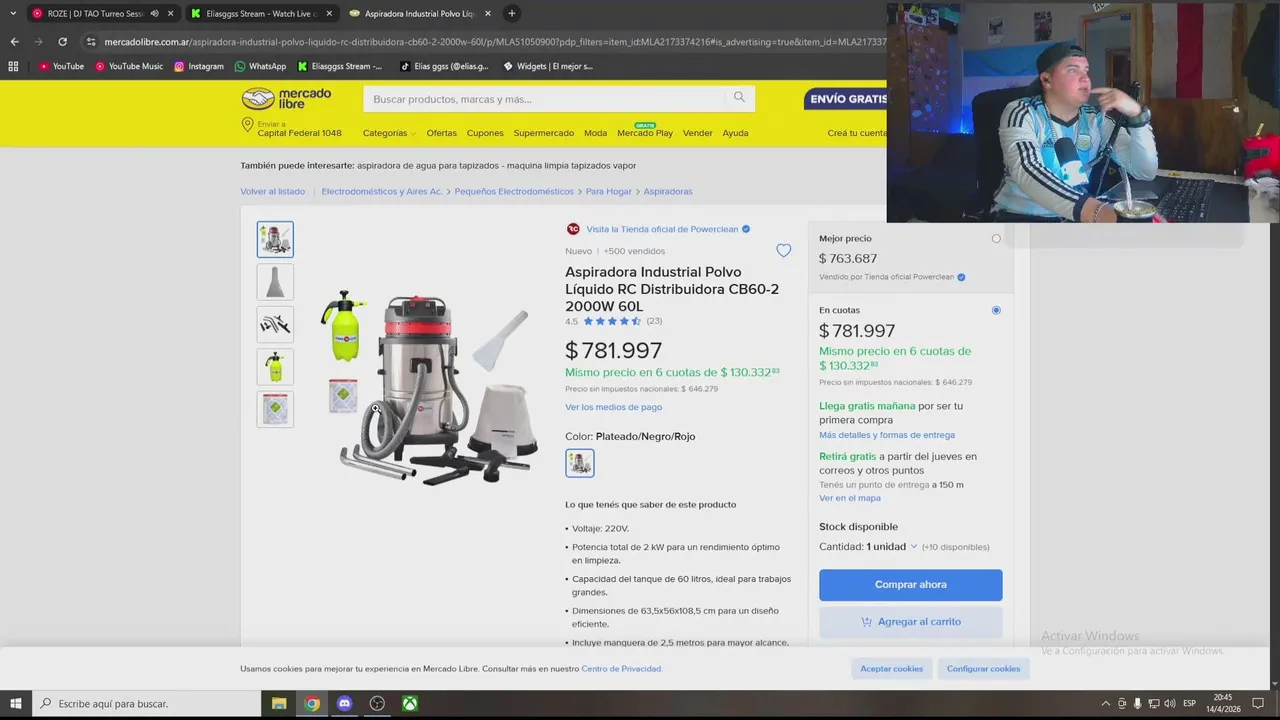The width and height of the screenshot is (1280, 720).
Task: Open YouTube Music bookmark
Action: tap(129, 66)
